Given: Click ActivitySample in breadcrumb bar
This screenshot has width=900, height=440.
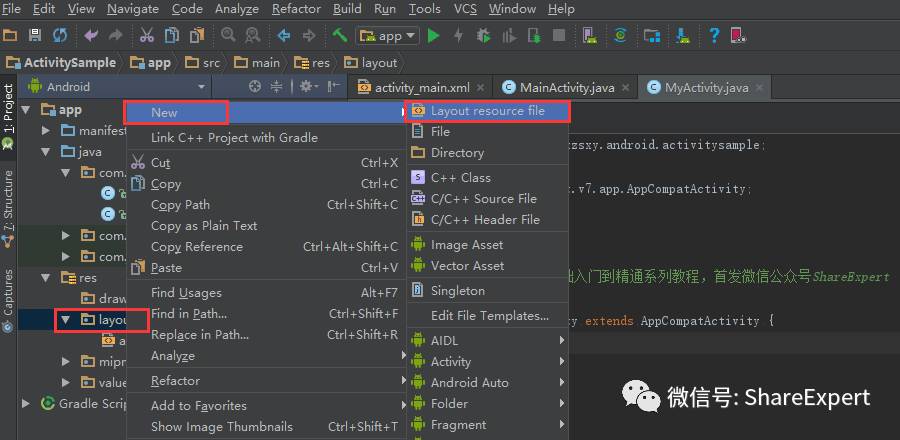Looking at the screenshot, I should (61, 63).
